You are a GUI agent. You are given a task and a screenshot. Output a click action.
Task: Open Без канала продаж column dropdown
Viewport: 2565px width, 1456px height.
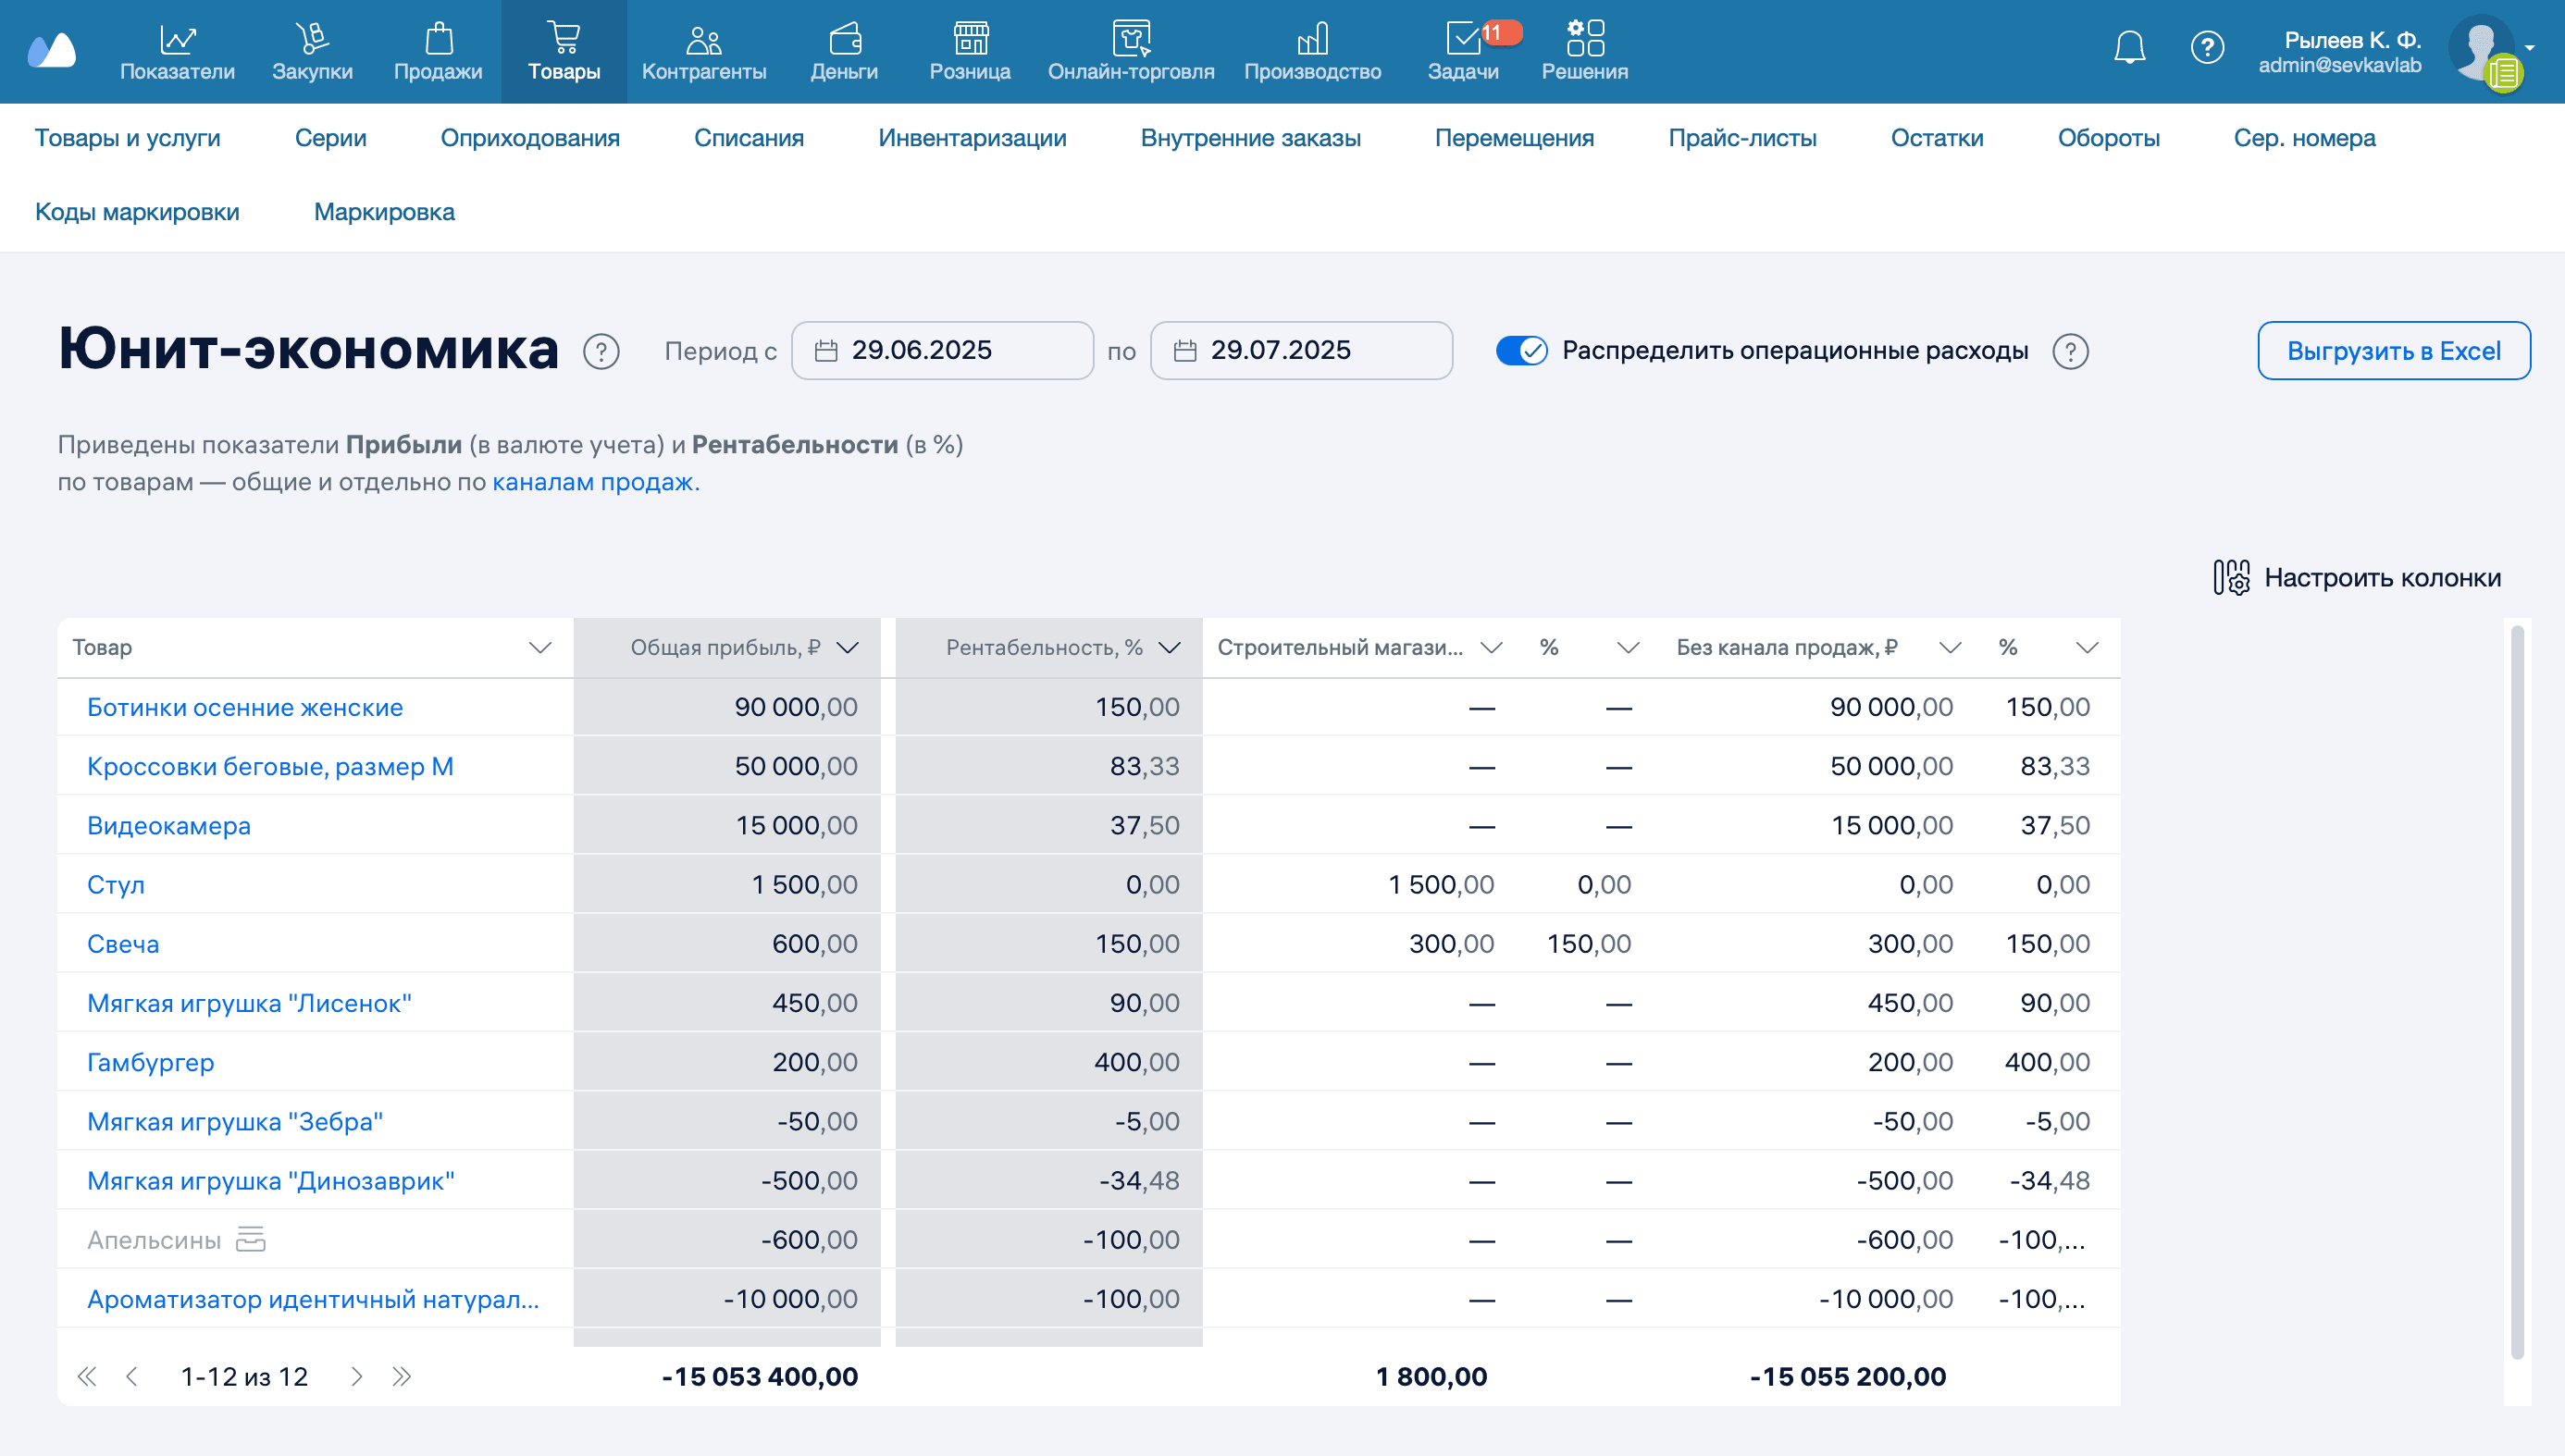(1949, 648)
